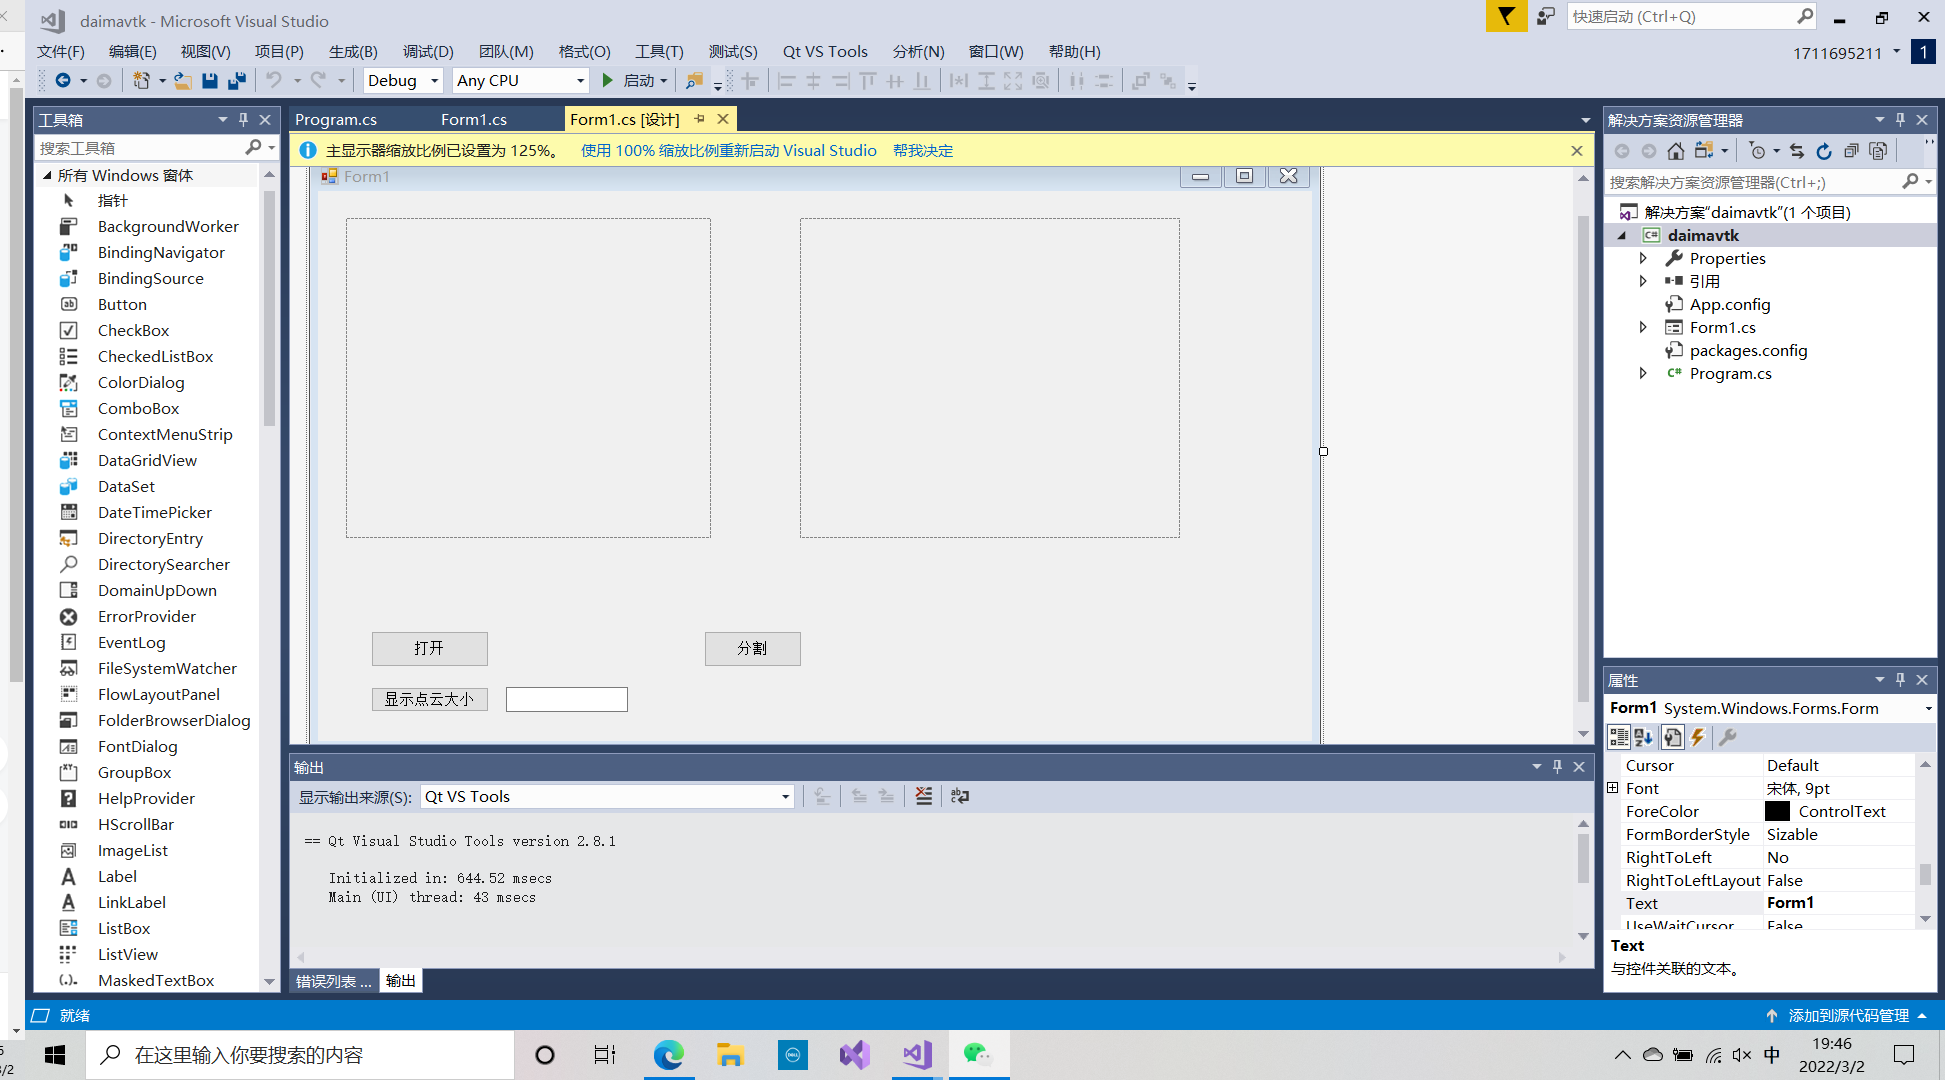The image size is (1945, 1080).
Task: Show events via lightning bolt icon in Properties
Action: pyautogui.click(x=1698, y=737)
